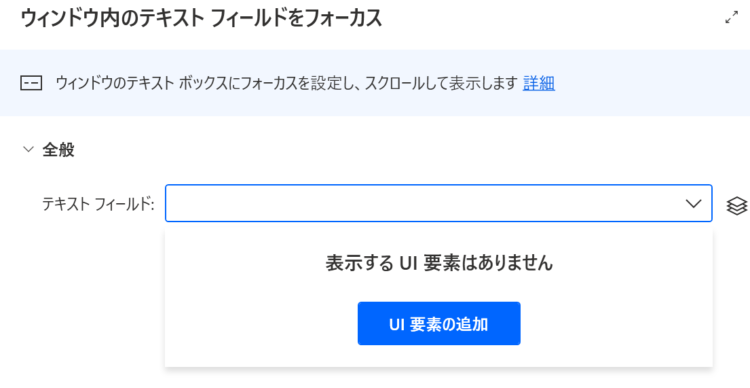Click the ウィンドウ内のテキスト フィールドをフォーカス title
This screenshot has height=388, width=750.
[201, 19]
